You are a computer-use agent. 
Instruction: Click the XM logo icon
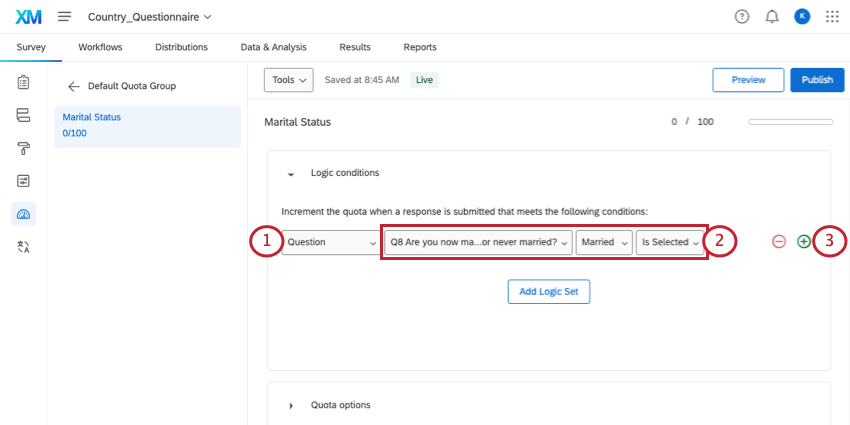[x=28, y=17]
